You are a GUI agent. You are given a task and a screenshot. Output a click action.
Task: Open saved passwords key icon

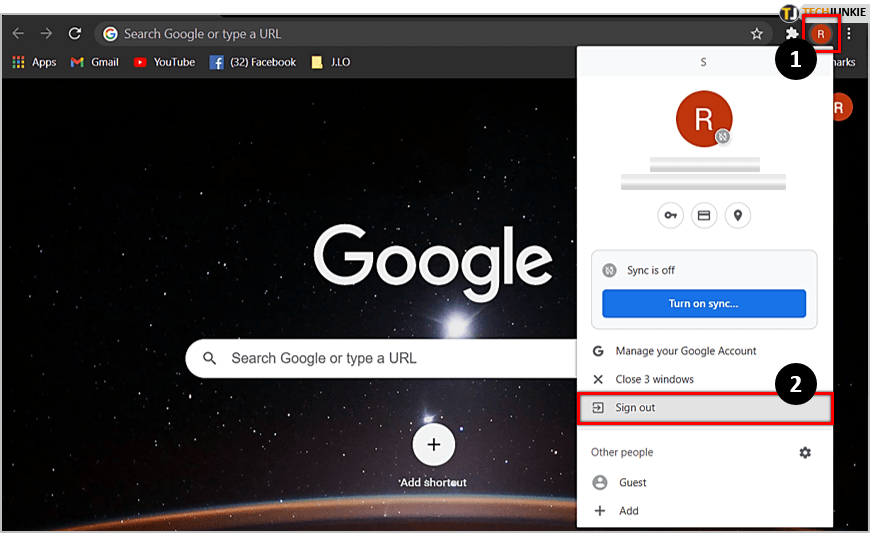(x=670, y=215)
